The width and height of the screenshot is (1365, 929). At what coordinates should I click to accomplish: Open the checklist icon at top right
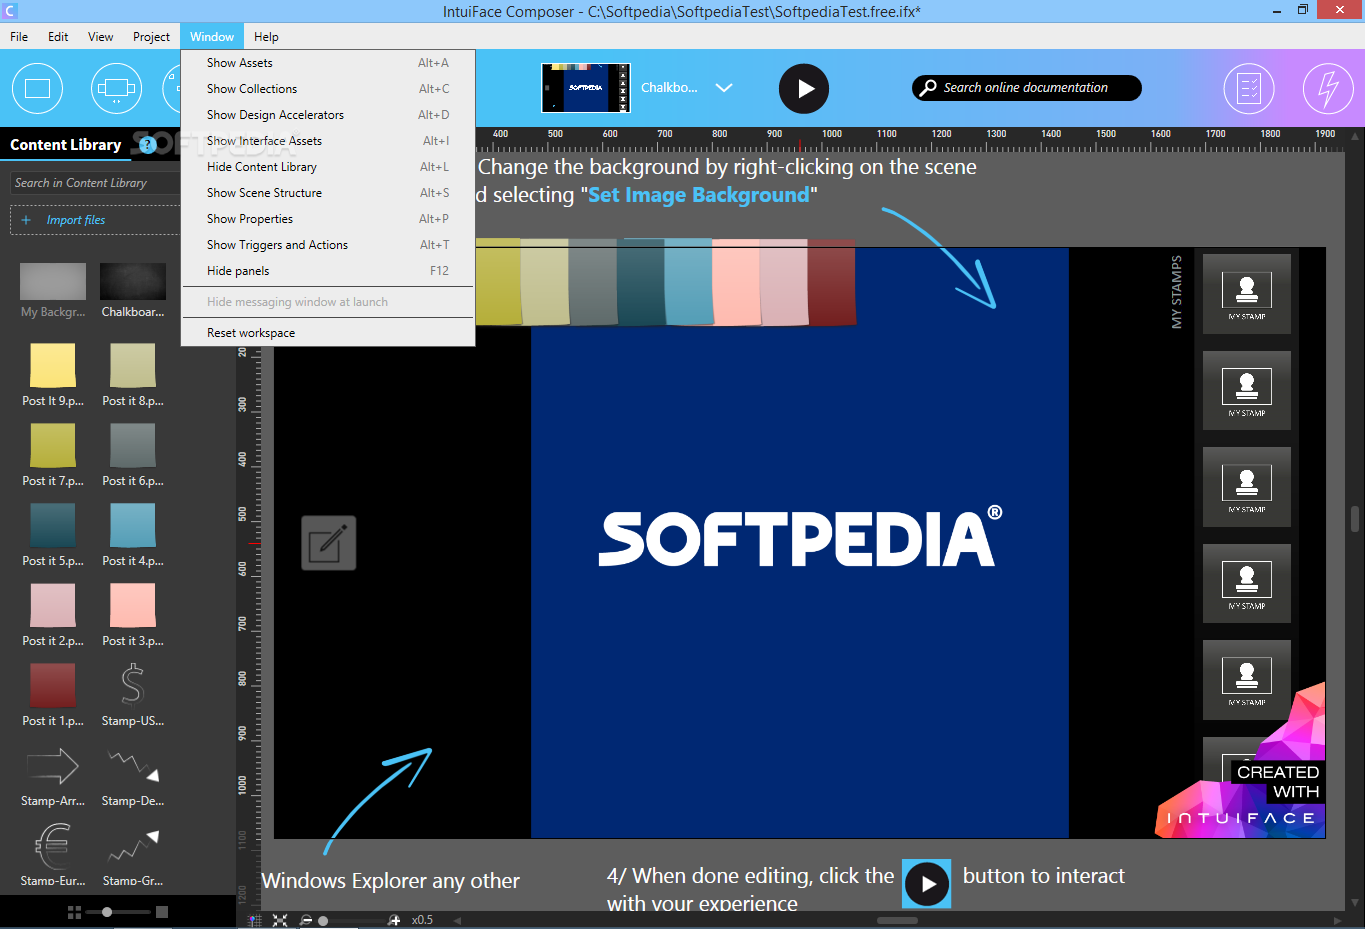point(1249,88)
